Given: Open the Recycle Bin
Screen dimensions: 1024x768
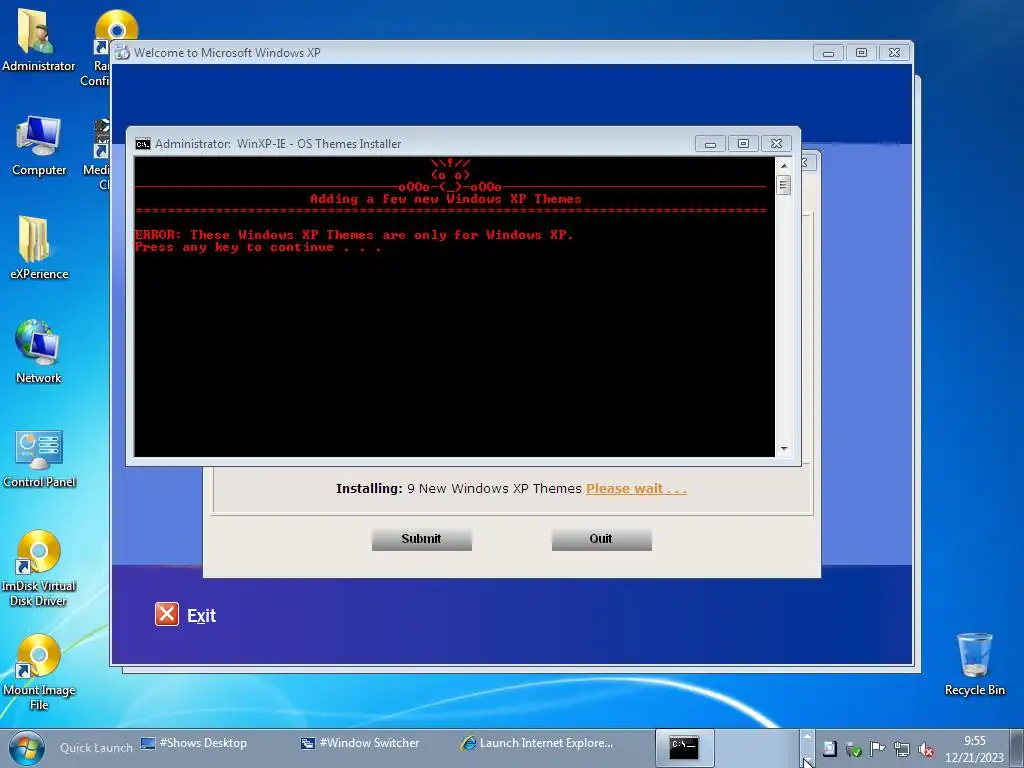Looking at the screenshot, I should [x=974, y=664].
